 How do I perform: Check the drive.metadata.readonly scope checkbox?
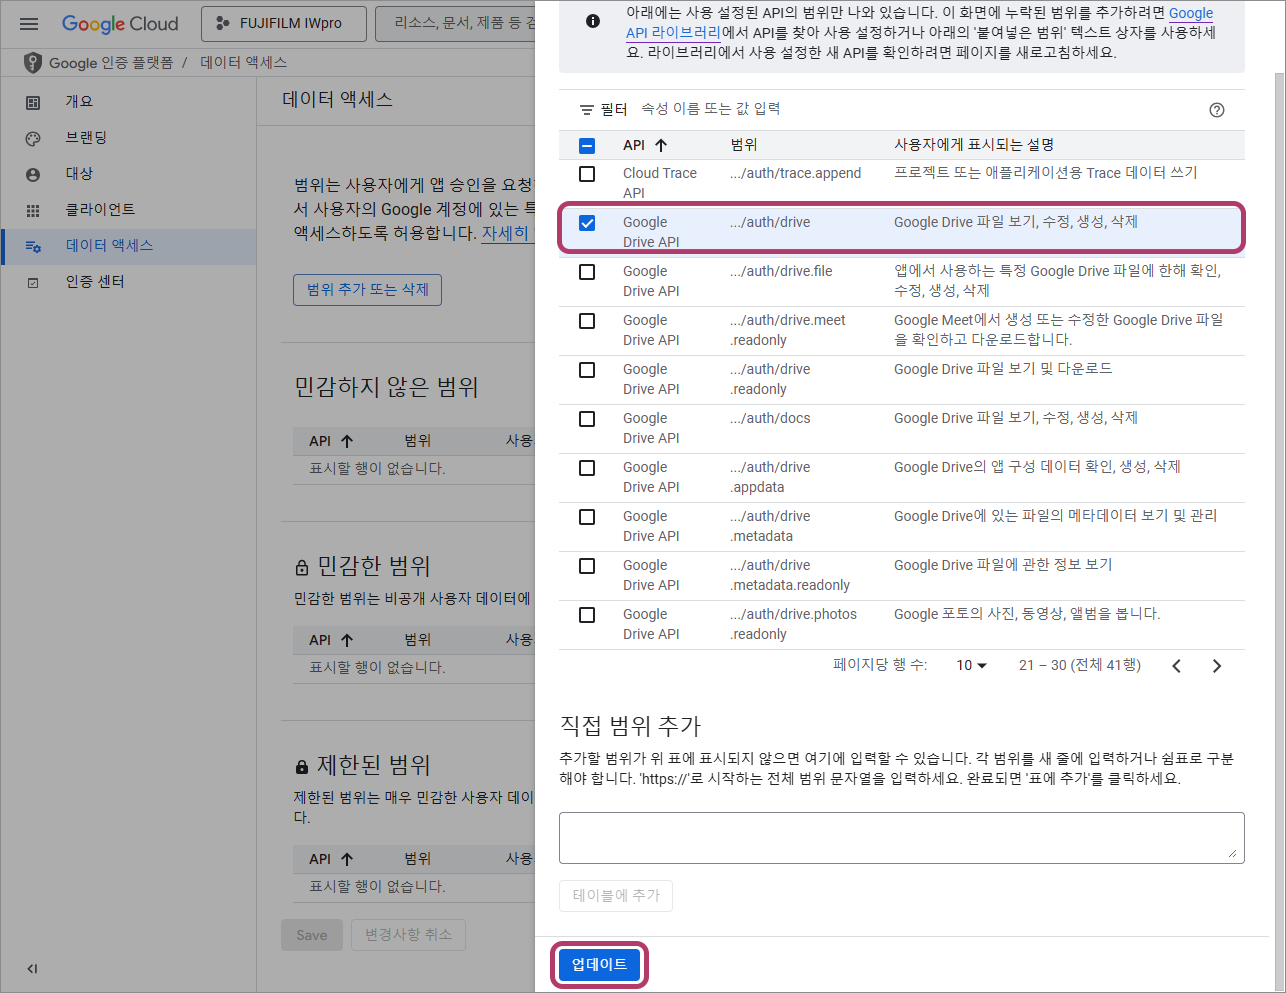pyautogui.click(x=587, y=566)
